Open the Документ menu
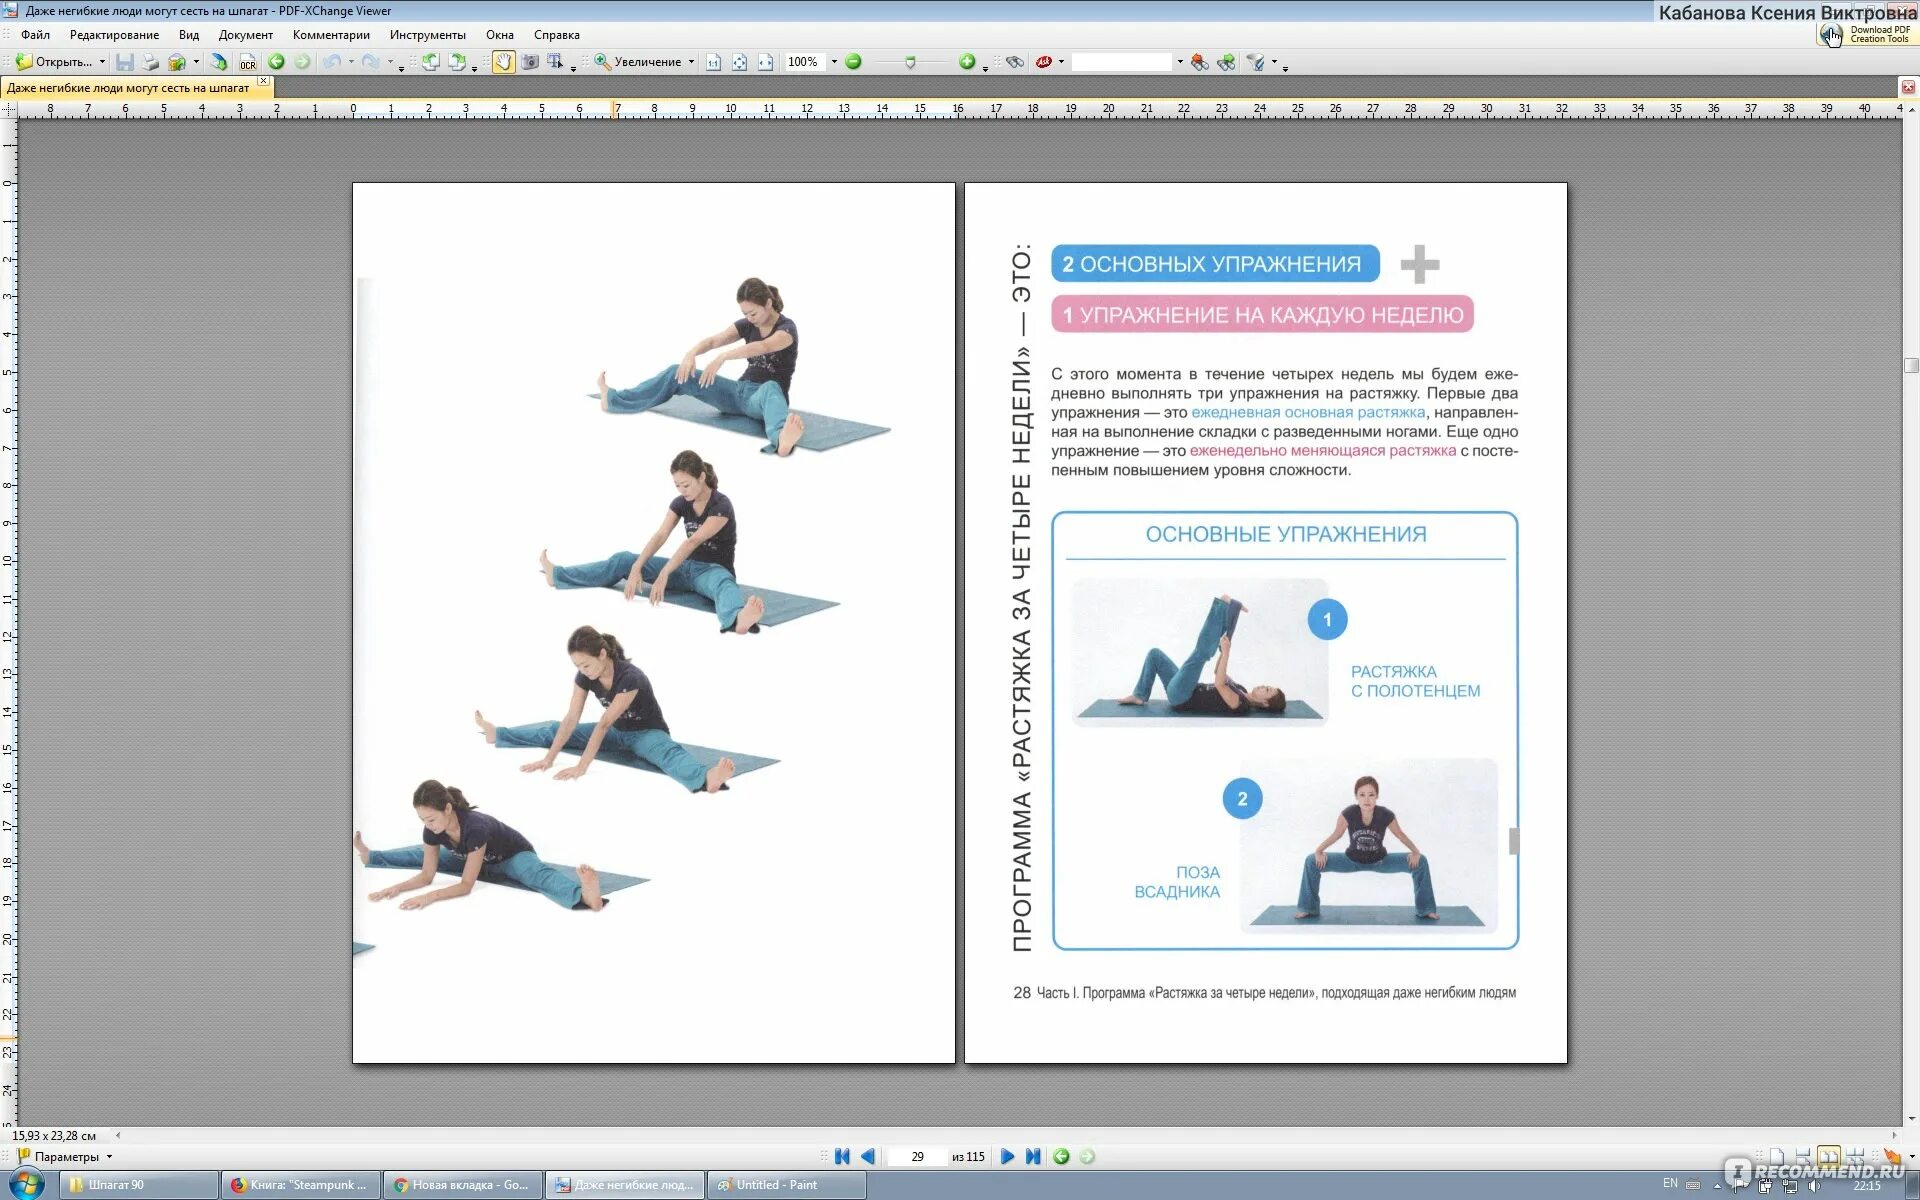 pos(245,35)
